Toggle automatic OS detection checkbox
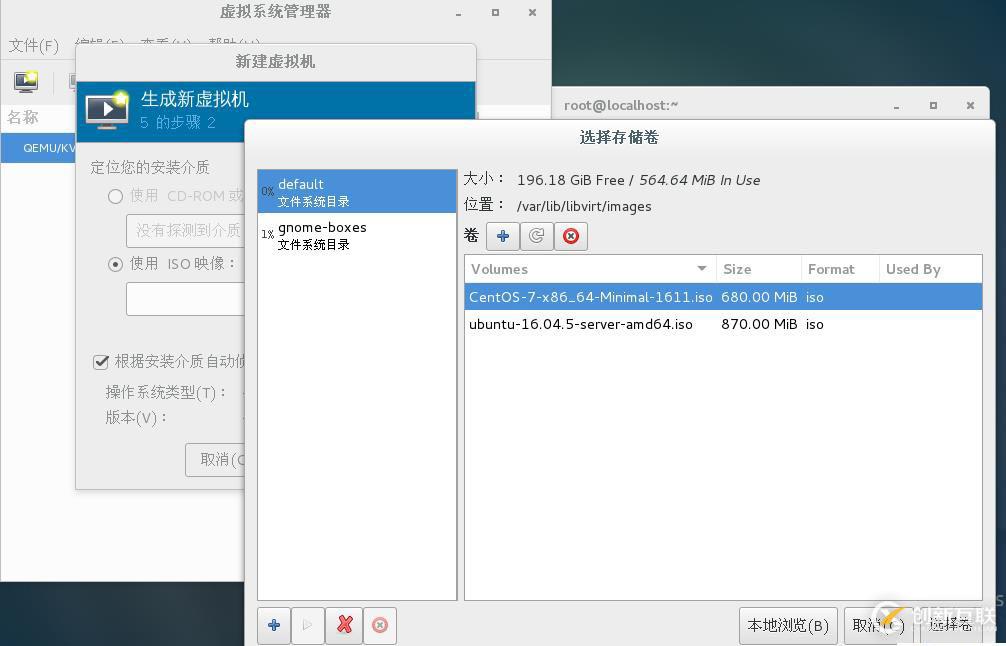This screenshot has width=1006, height=646. [101, 362]
